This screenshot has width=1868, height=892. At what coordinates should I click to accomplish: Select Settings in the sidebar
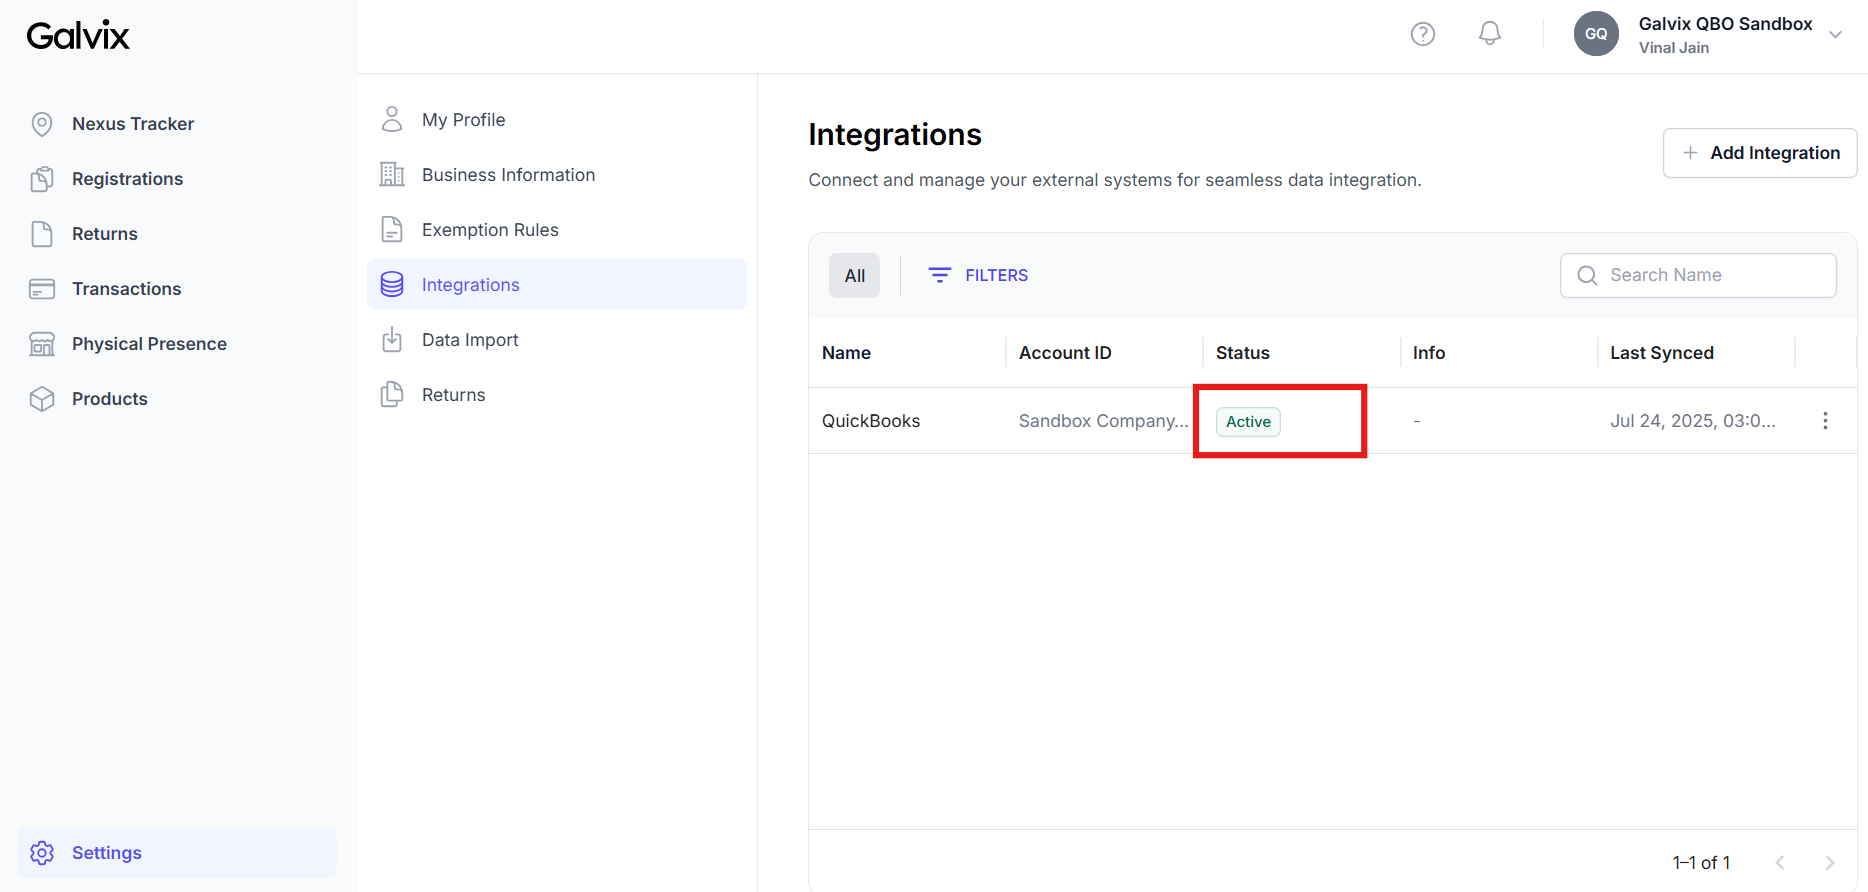(177, 853)
